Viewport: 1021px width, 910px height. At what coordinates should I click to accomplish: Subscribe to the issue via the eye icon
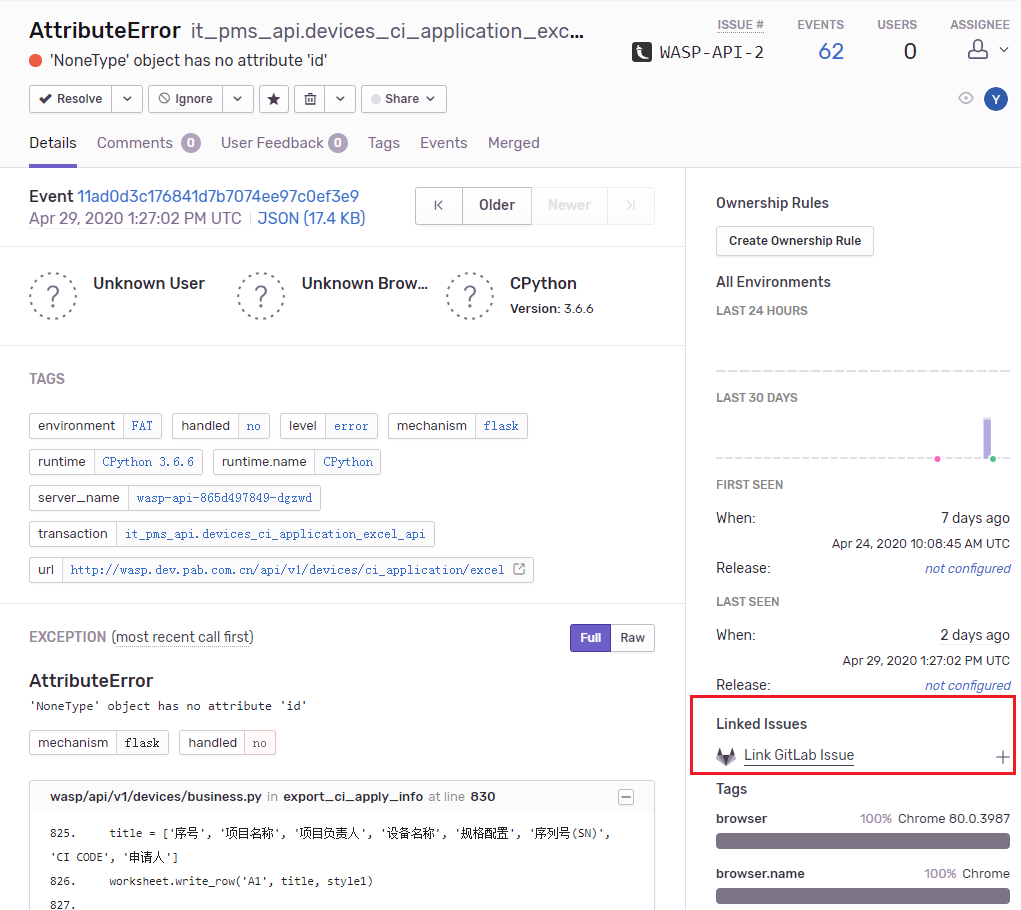(x=965, y=99)
